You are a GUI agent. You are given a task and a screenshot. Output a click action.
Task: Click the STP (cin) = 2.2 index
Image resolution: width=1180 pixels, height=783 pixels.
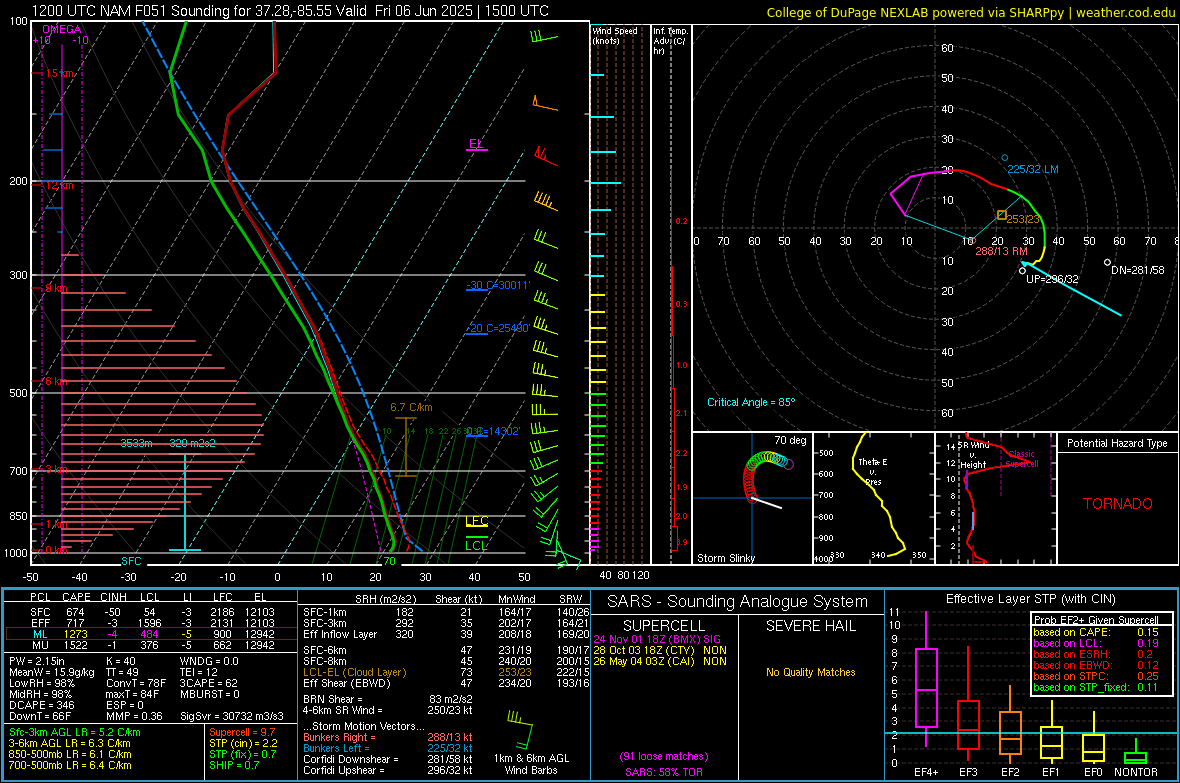243,743
